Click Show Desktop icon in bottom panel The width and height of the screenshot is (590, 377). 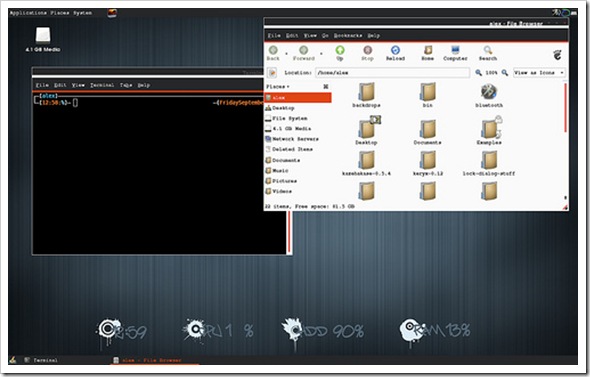click(x=13, y=360)
